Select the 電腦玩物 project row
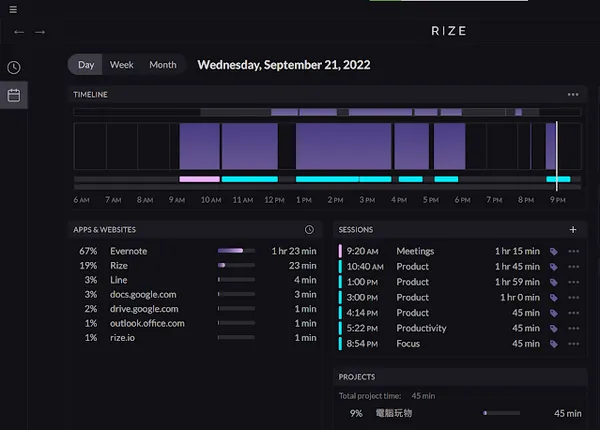600x430 pixels. (461, 413)
